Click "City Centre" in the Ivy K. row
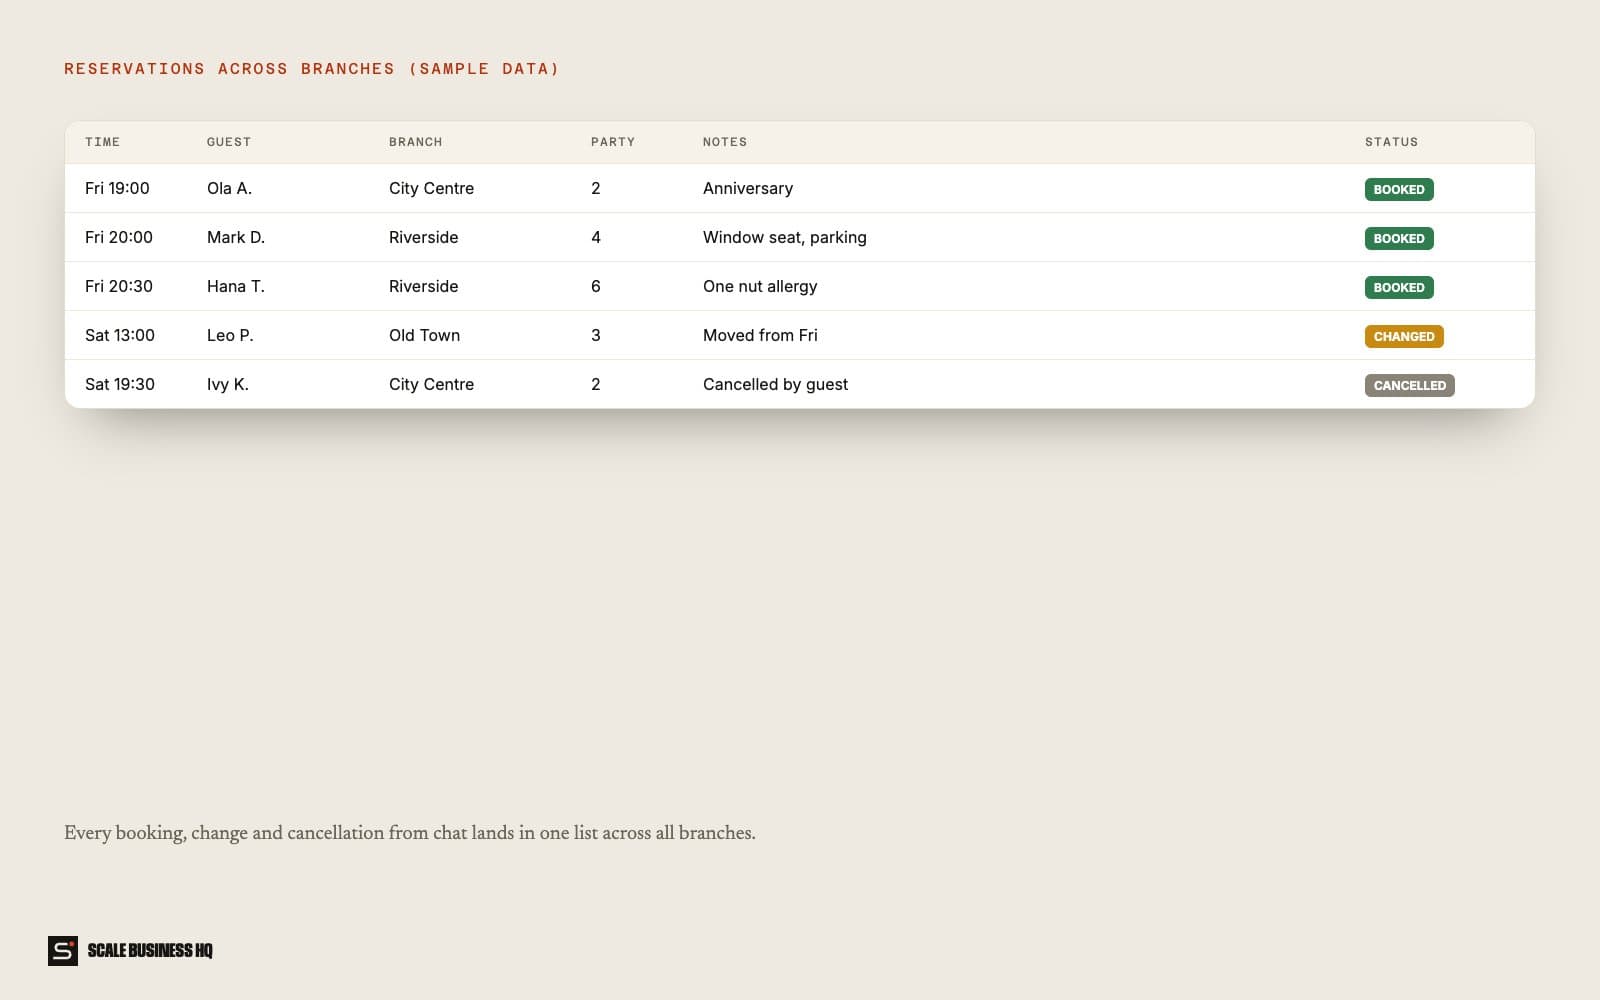This screenshot has width=1600, height=1000. 431,384
